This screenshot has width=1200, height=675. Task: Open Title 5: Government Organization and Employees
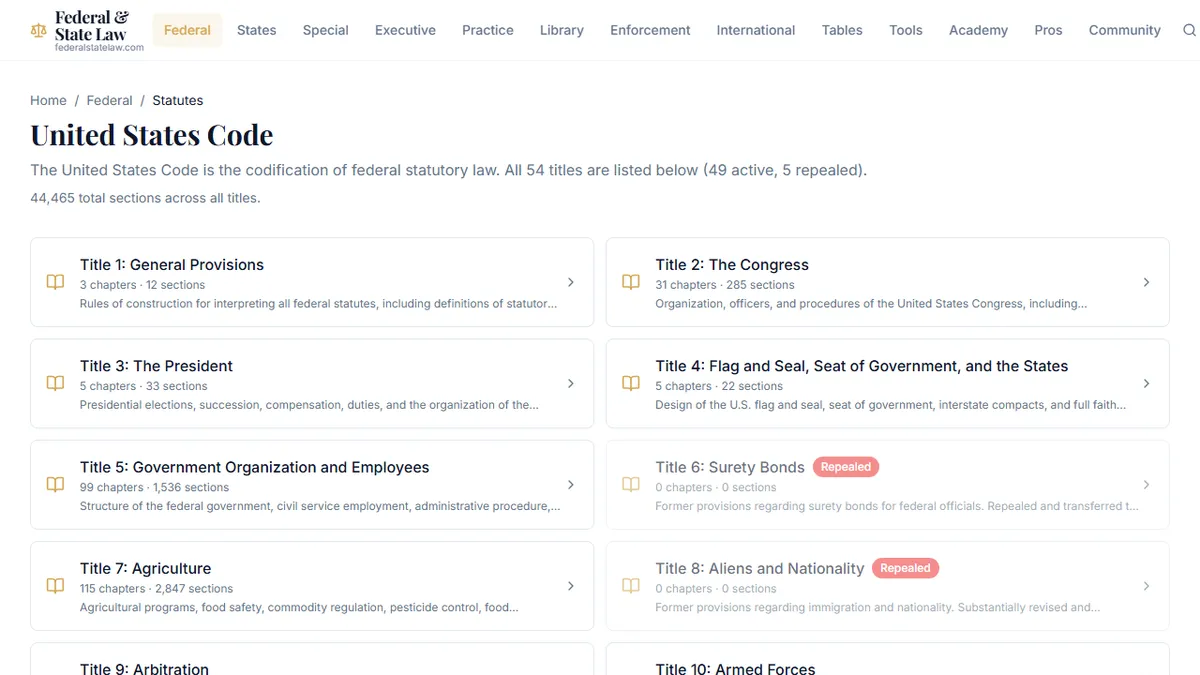[x=255, y=467]
